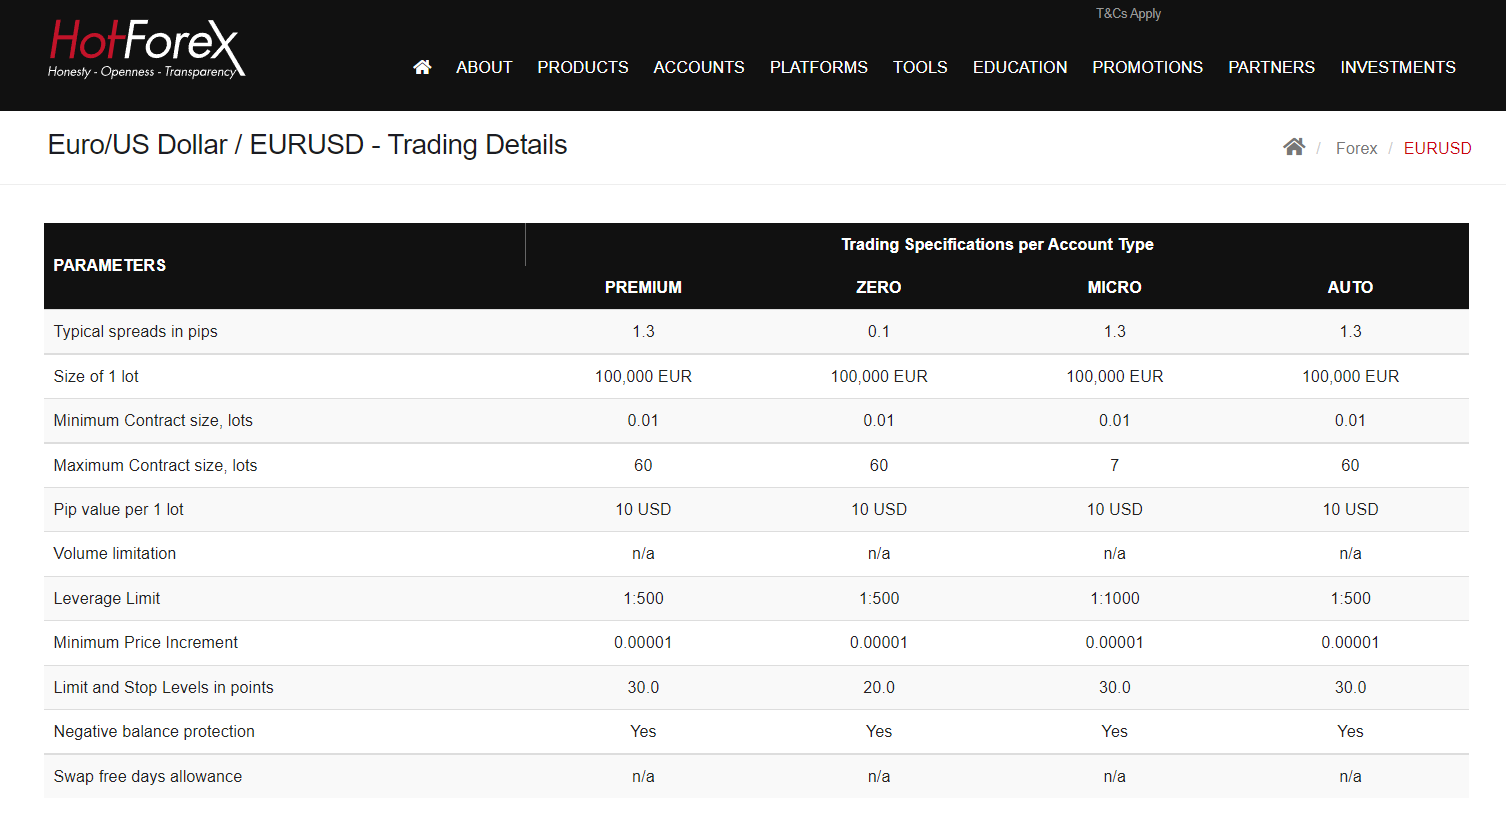
Task: Click the HotForex logo
Action: click(146, 48)
